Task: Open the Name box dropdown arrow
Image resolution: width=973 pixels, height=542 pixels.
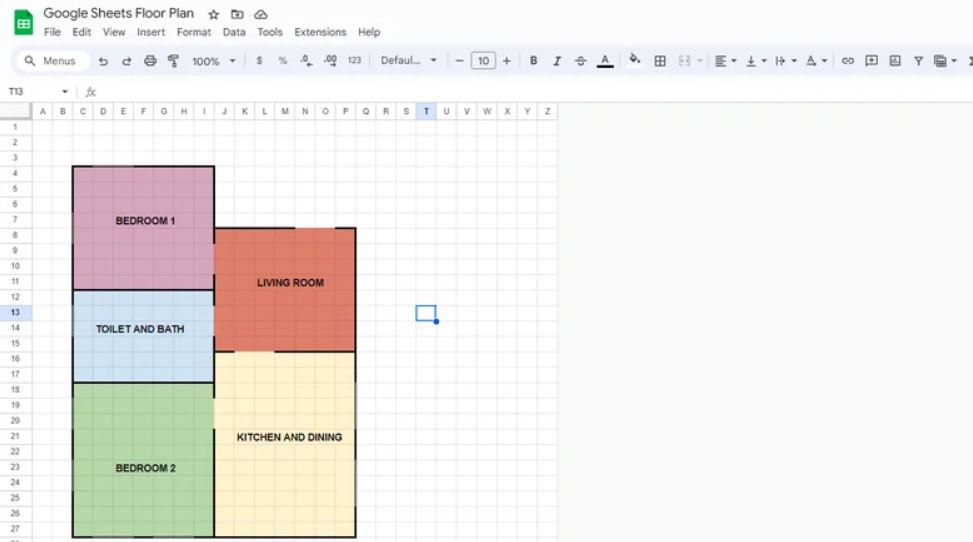Action: [x=65, y=92]
